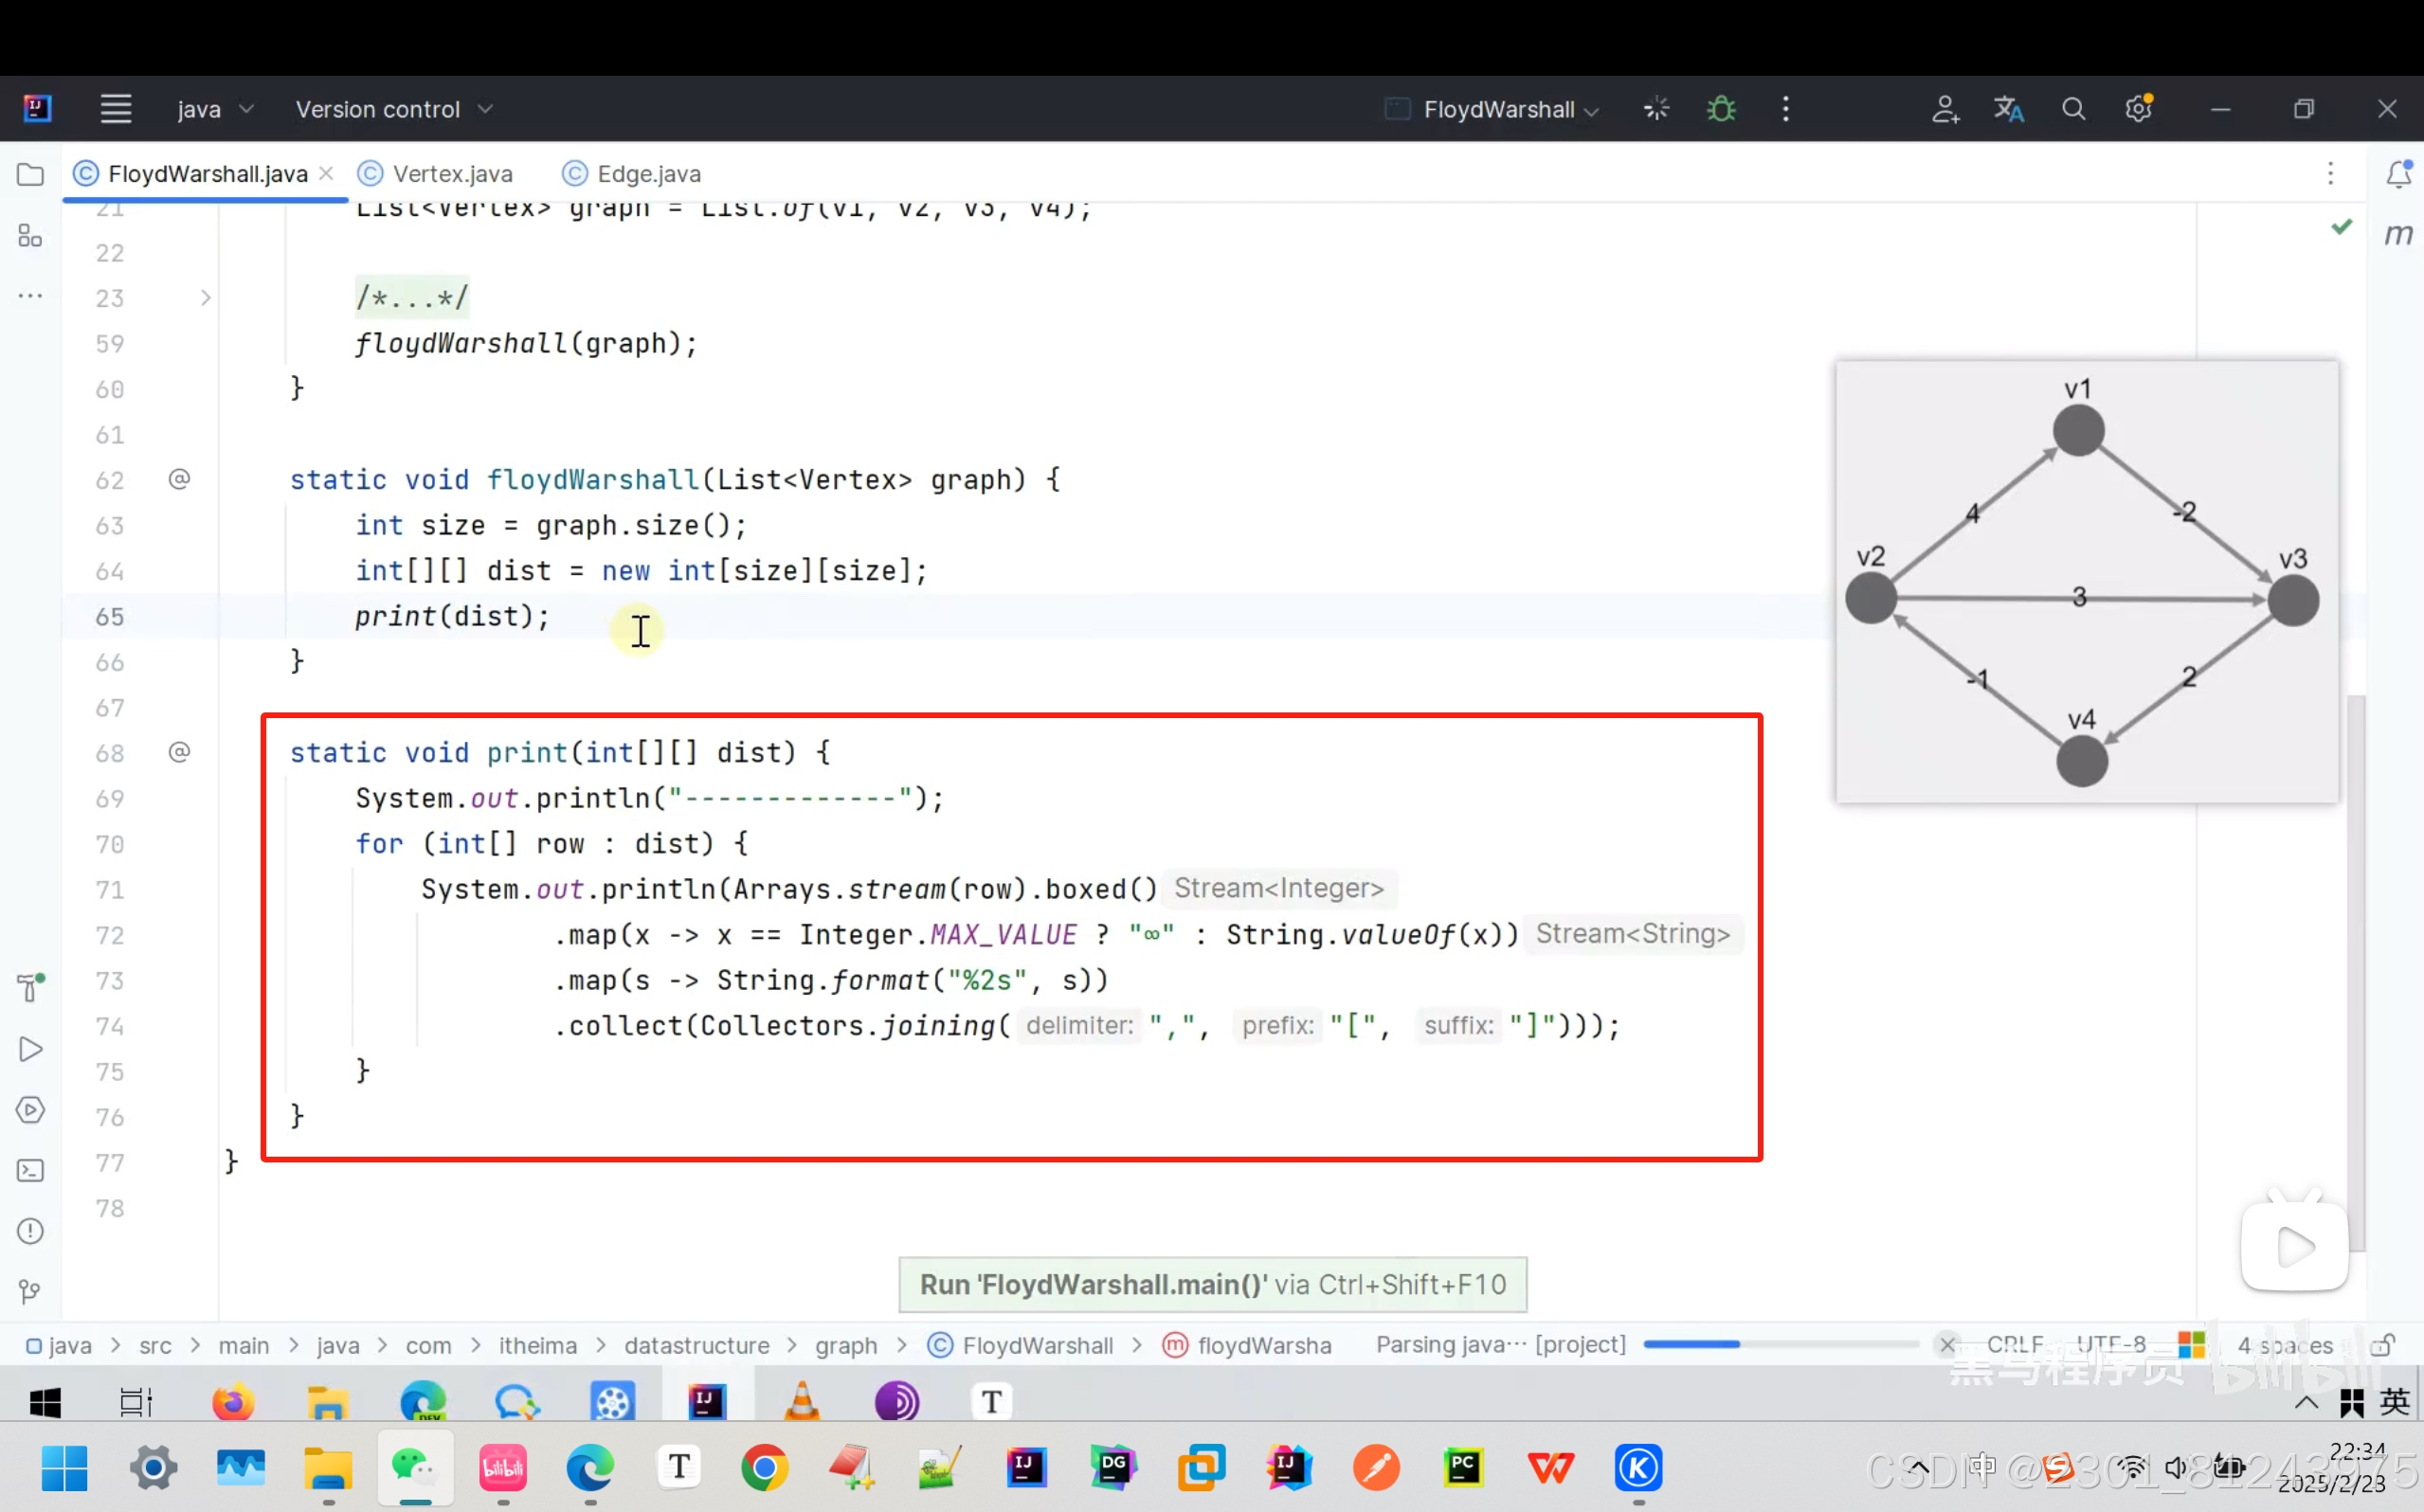The height and width of the screenshot is (1512, 2424).
Task: Click the datastructure breadcrumb
Action: 696,1346
